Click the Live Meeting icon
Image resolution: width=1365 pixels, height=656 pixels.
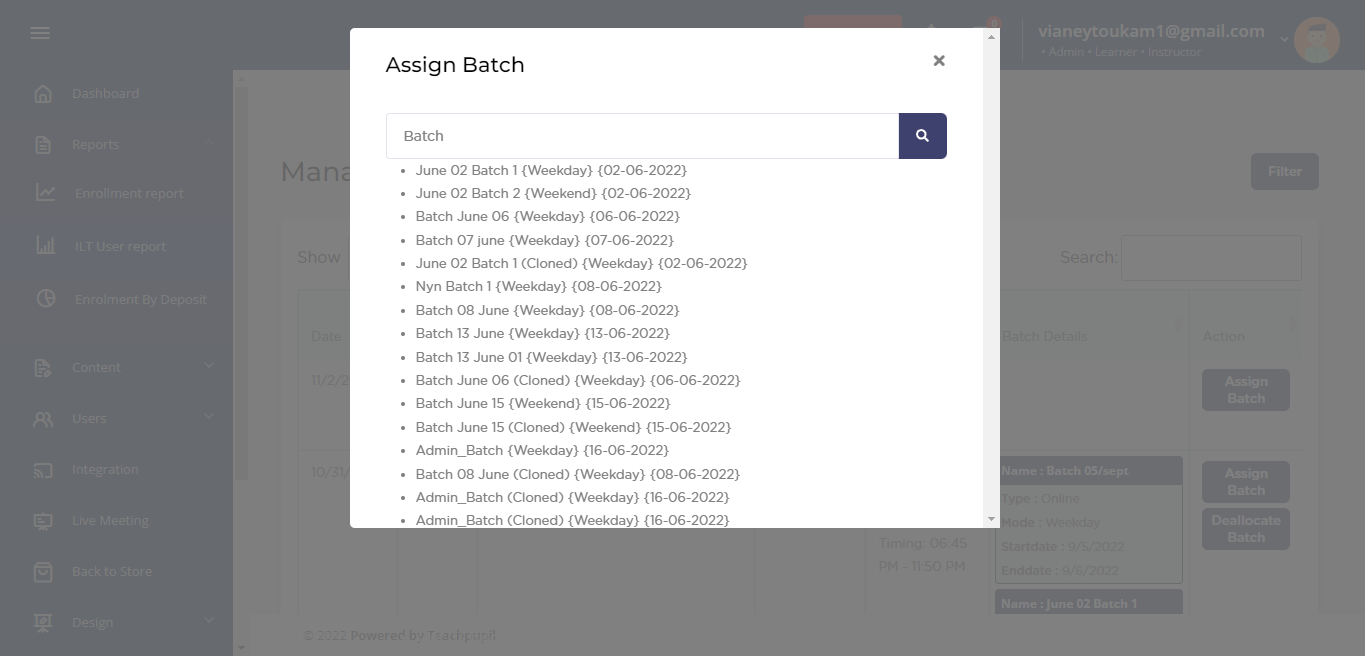coord(43,521)
